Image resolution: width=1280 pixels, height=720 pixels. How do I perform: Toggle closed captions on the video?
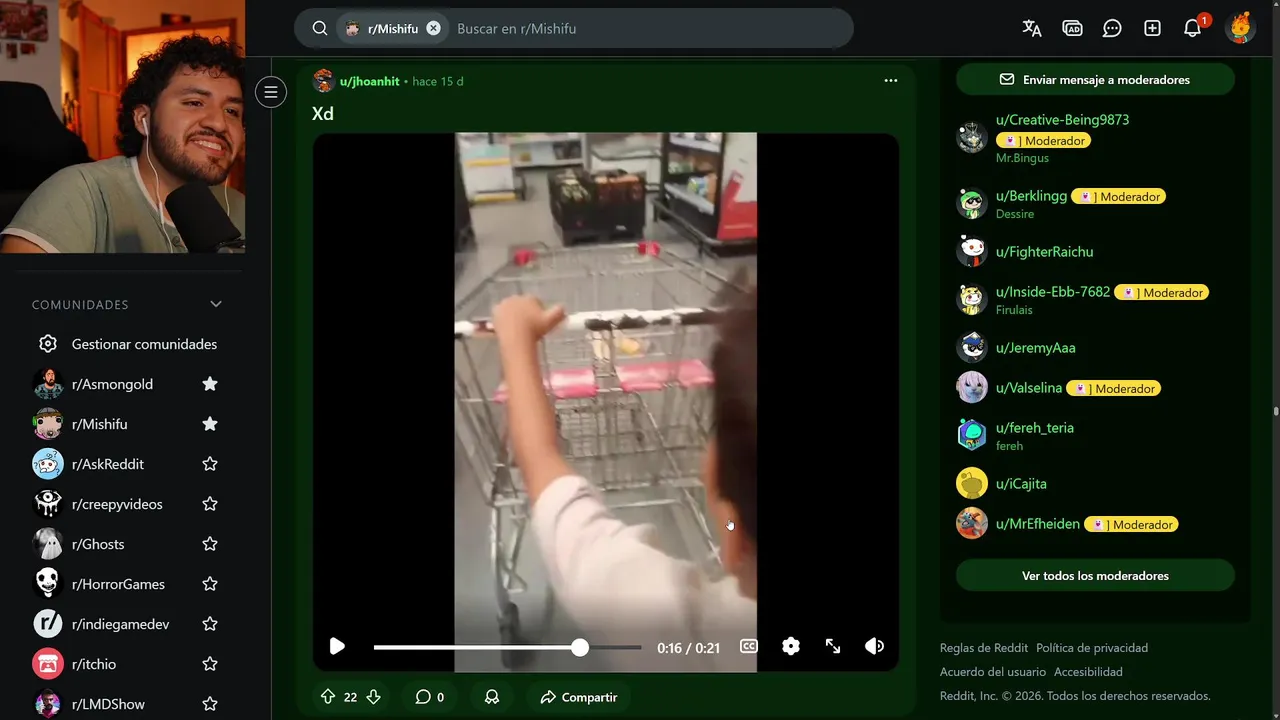[x=749, y=647]
